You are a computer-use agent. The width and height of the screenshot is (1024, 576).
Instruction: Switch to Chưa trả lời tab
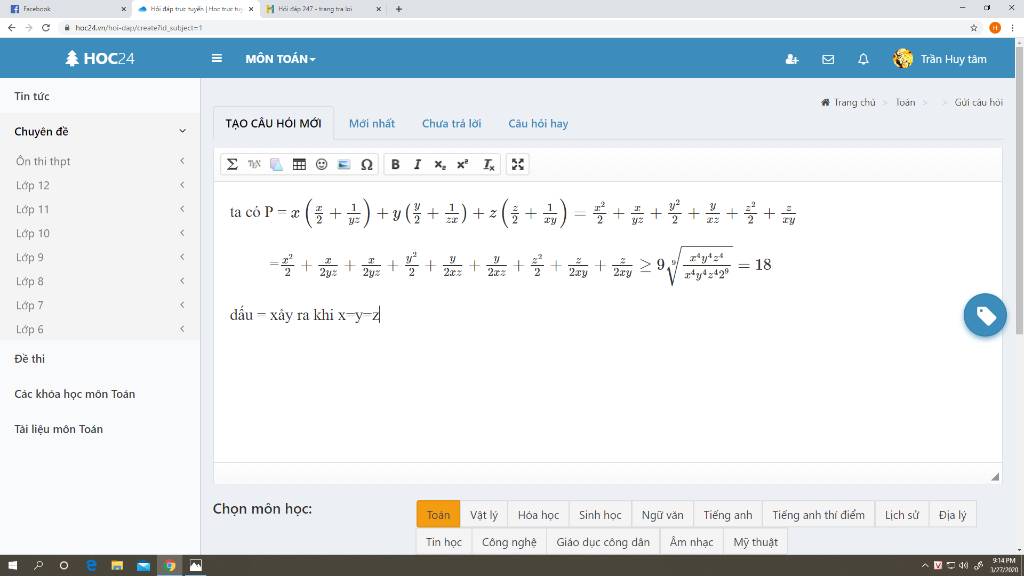(451, 123)
